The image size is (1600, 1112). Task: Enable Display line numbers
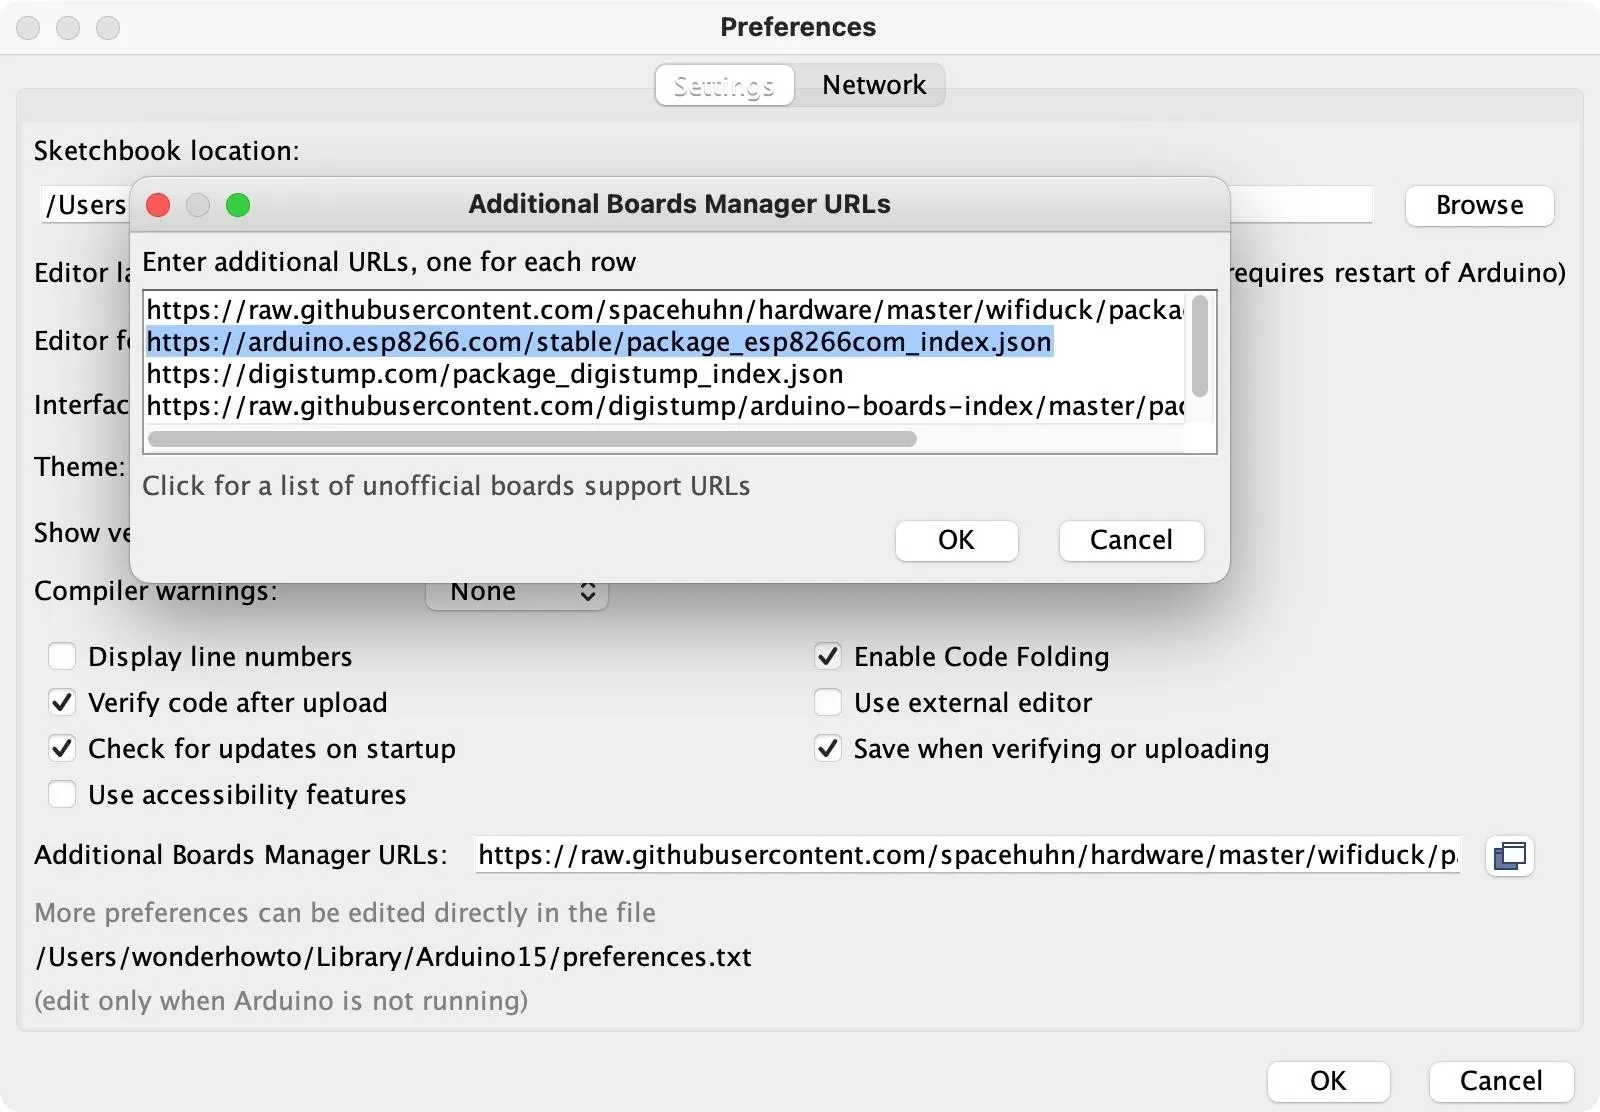tap(62, 656)
